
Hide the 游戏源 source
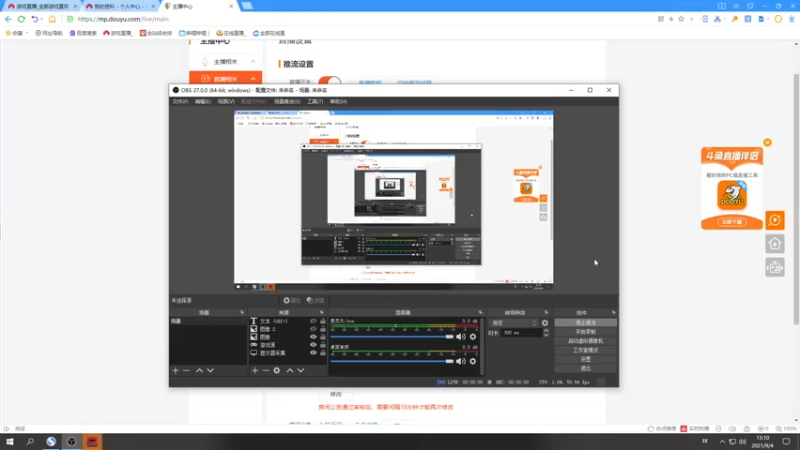[313, 345]
